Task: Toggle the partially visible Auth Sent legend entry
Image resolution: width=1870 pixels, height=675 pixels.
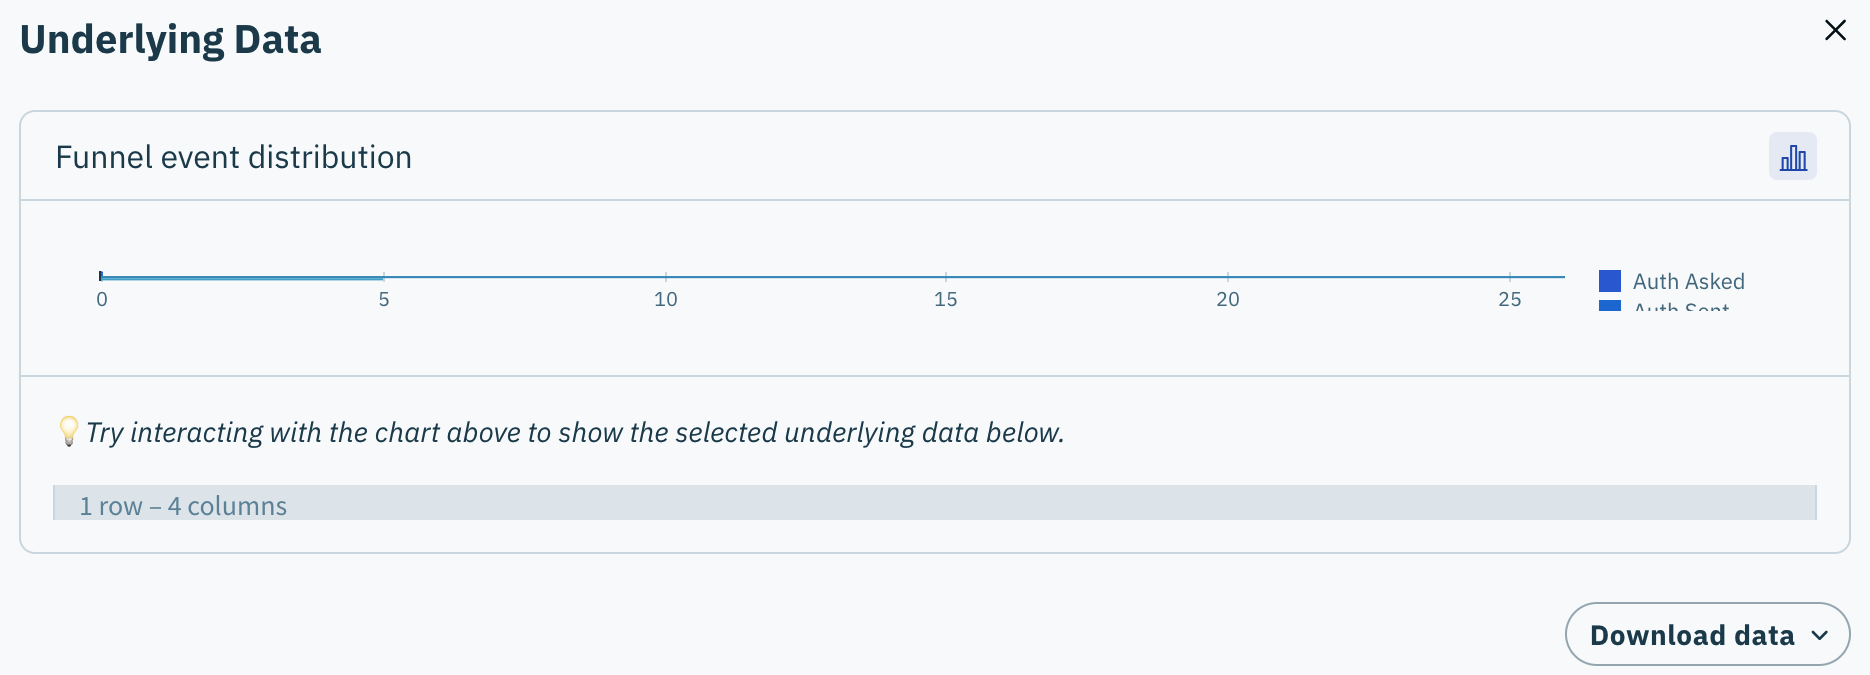Action: [1680, 306]
